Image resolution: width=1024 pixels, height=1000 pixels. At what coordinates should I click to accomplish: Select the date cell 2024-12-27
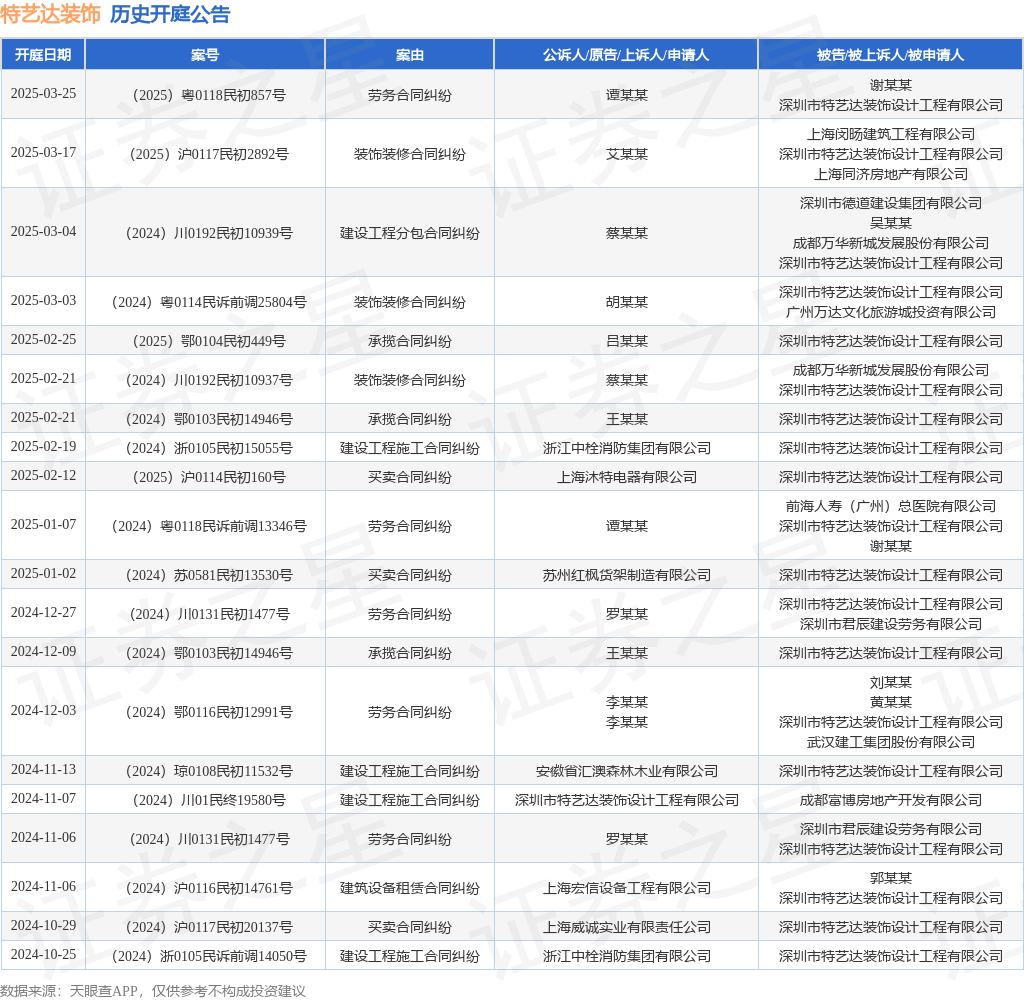[x=43, y=613]
